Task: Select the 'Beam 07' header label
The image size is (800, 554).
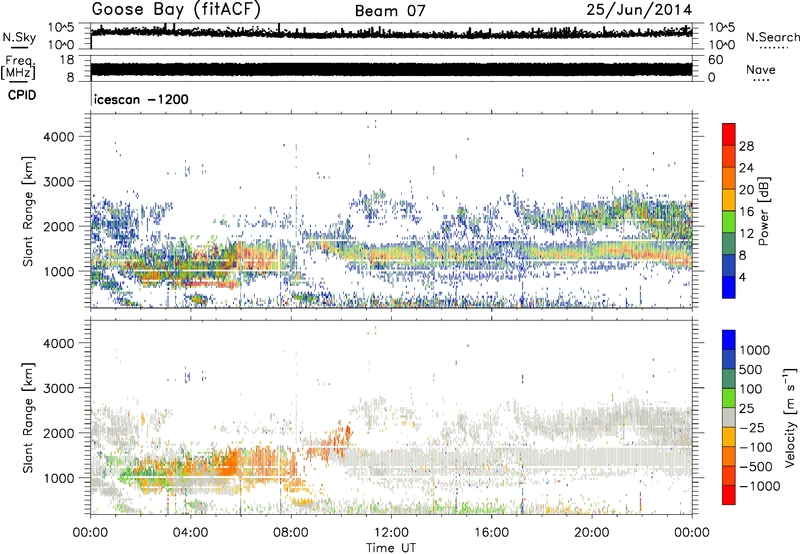Action: (x=390, y=11)
